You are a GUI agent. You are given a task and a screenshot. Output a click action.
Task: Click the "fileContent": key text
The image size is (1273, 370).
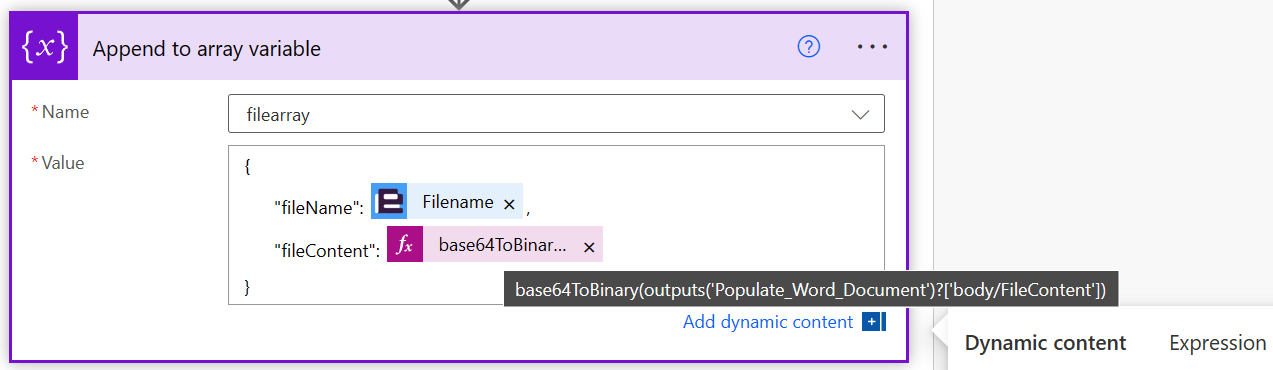[327, 250]
